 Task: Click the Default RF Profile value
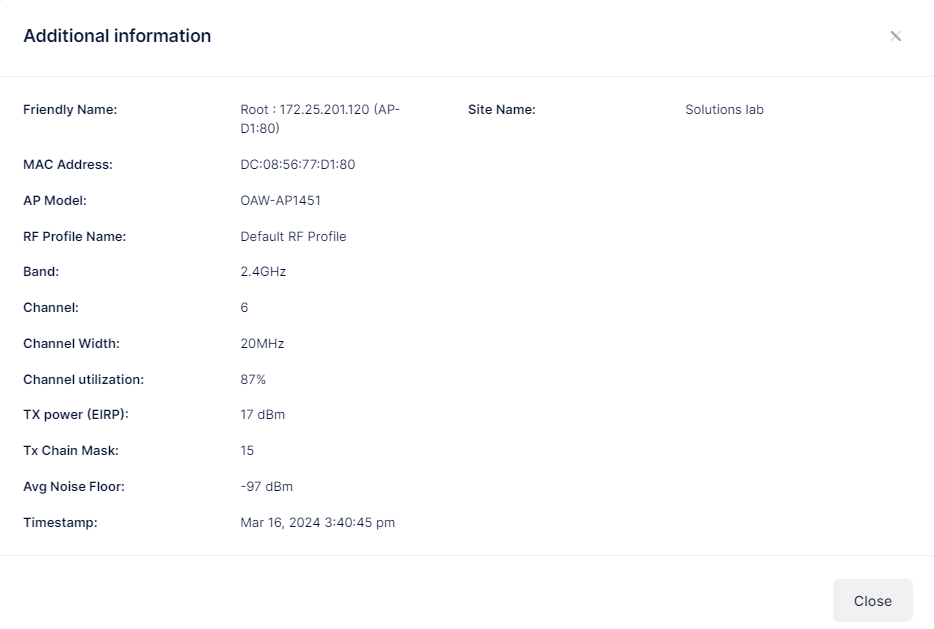coord(293,237)
